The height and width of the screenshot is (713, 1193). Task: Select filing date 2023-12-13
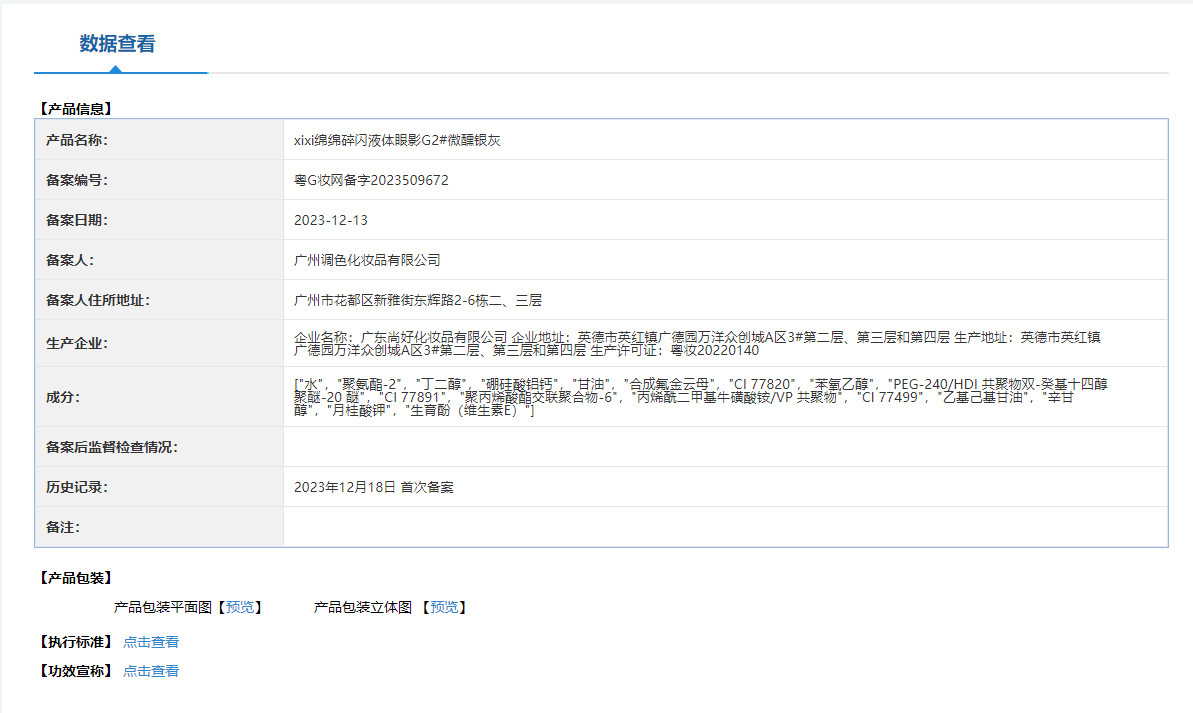[x=331, y=221]
